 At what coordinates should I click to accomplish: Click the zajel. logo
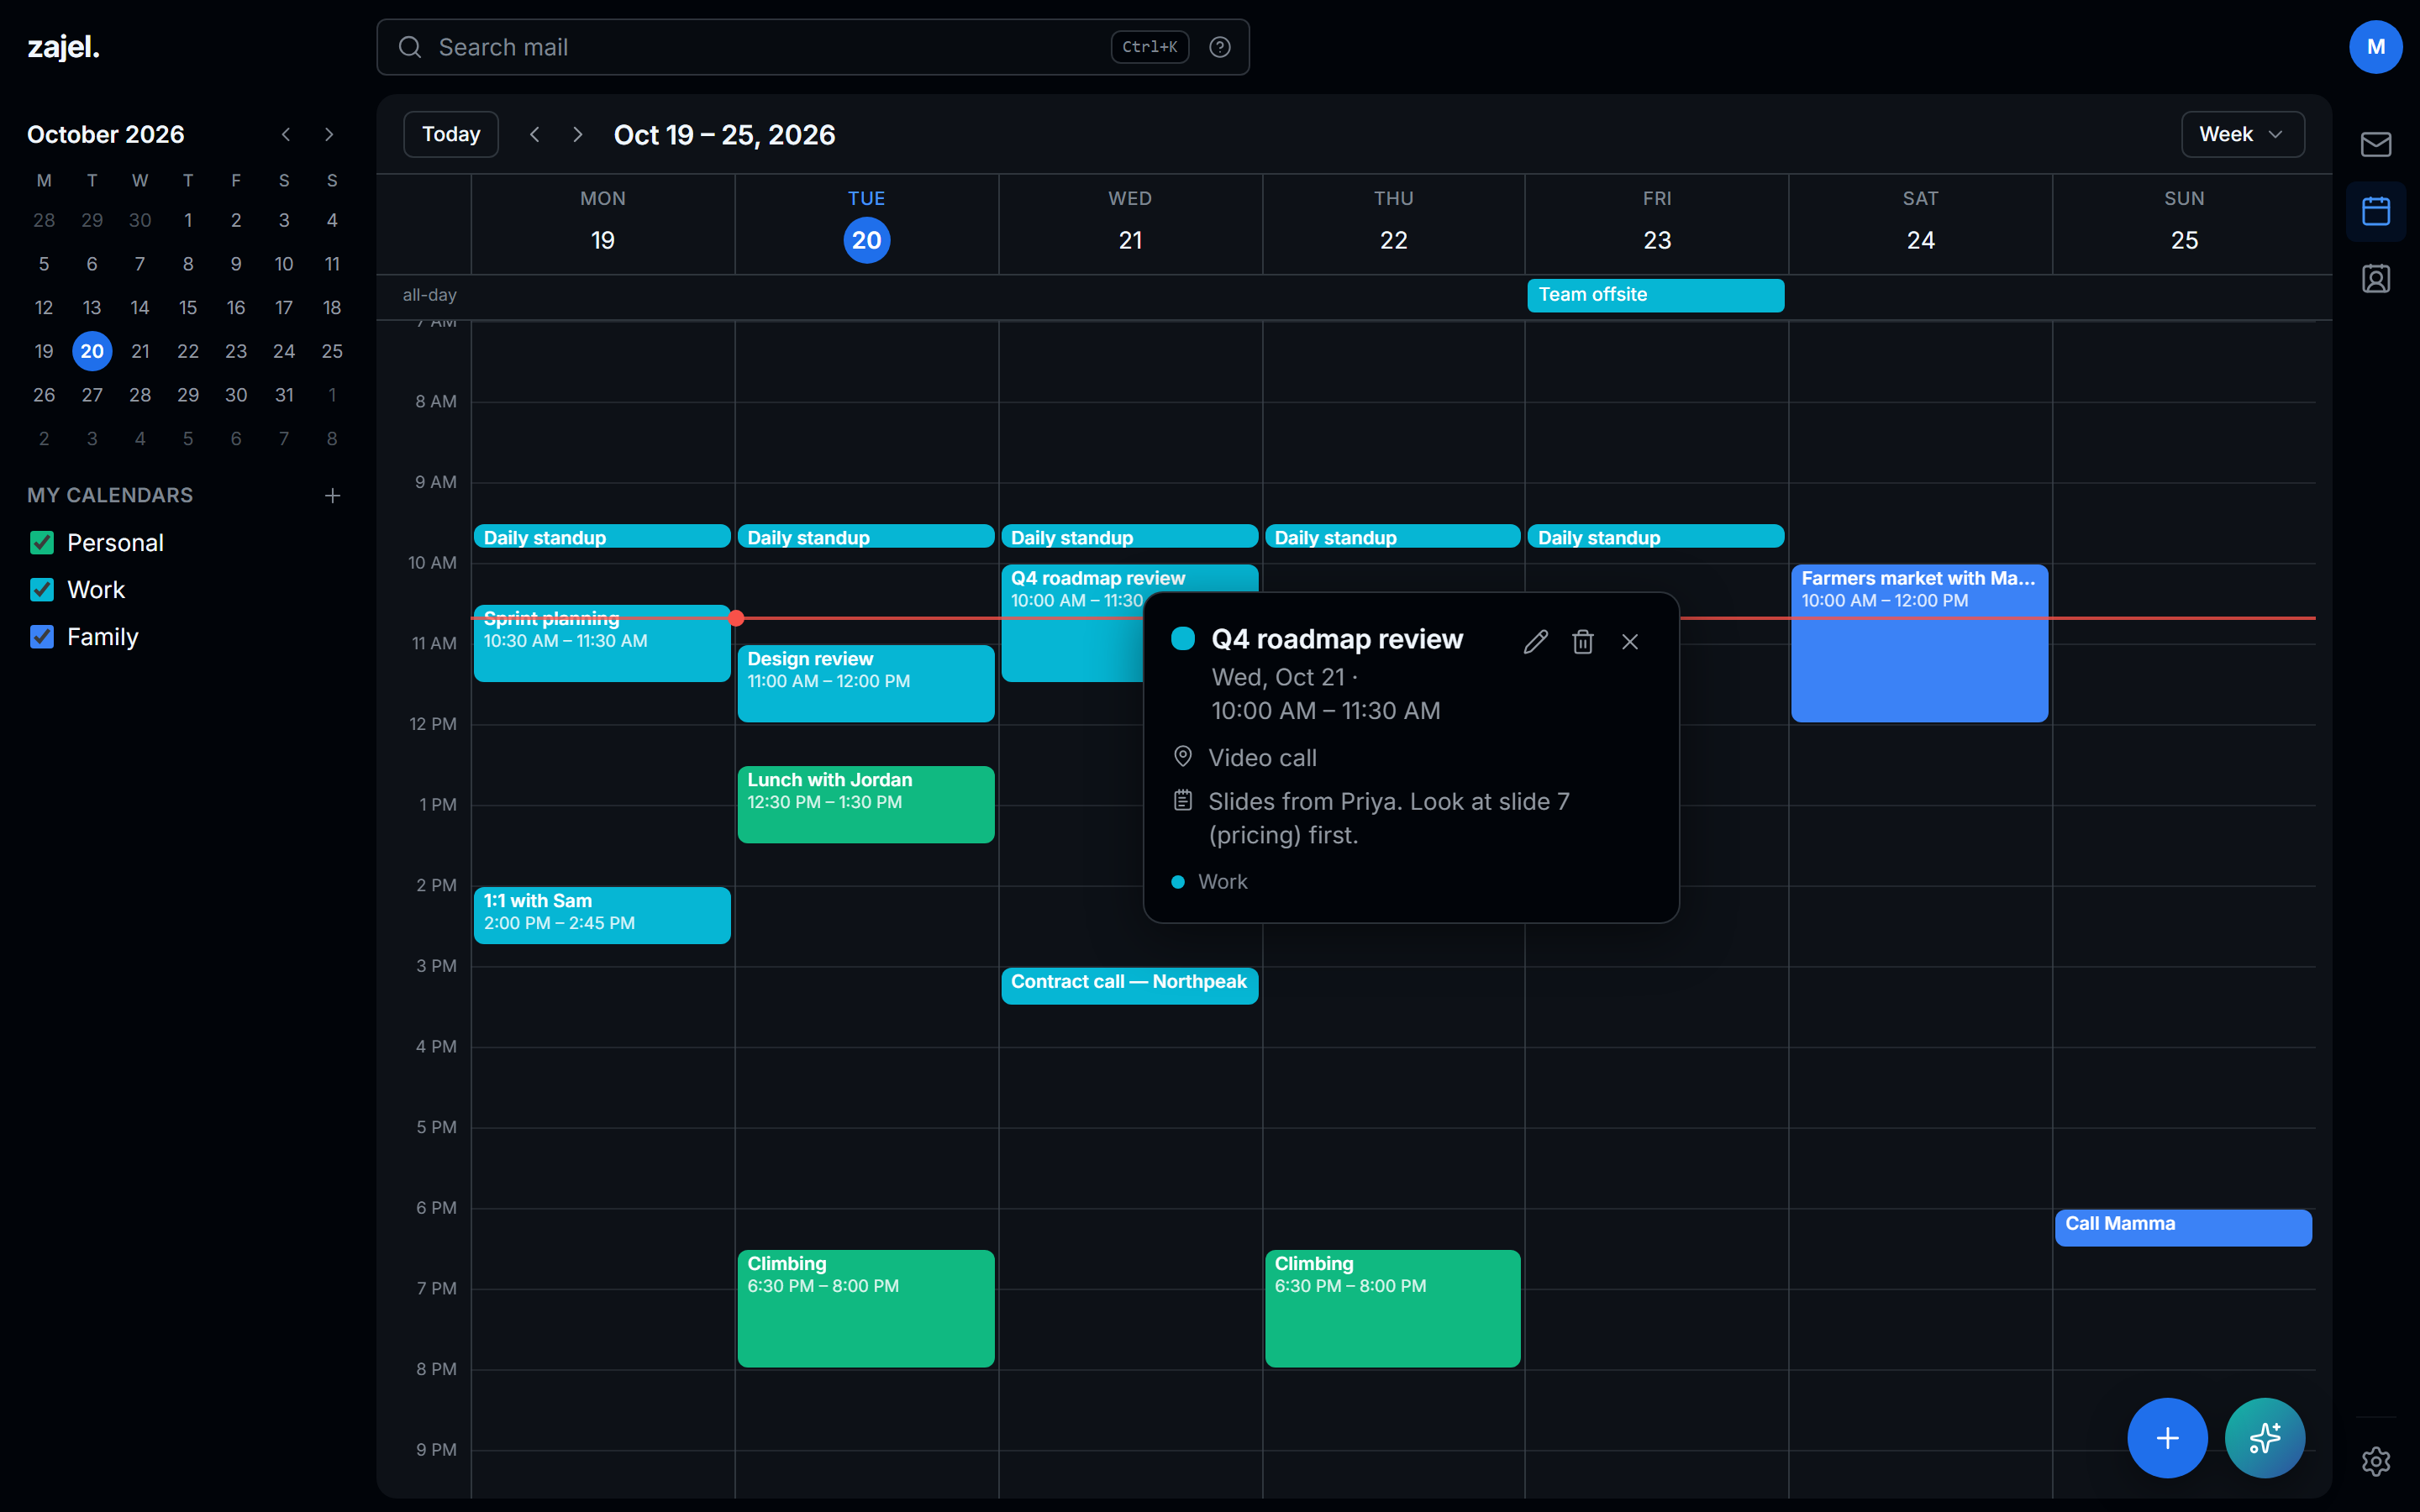tap(63, 47)
